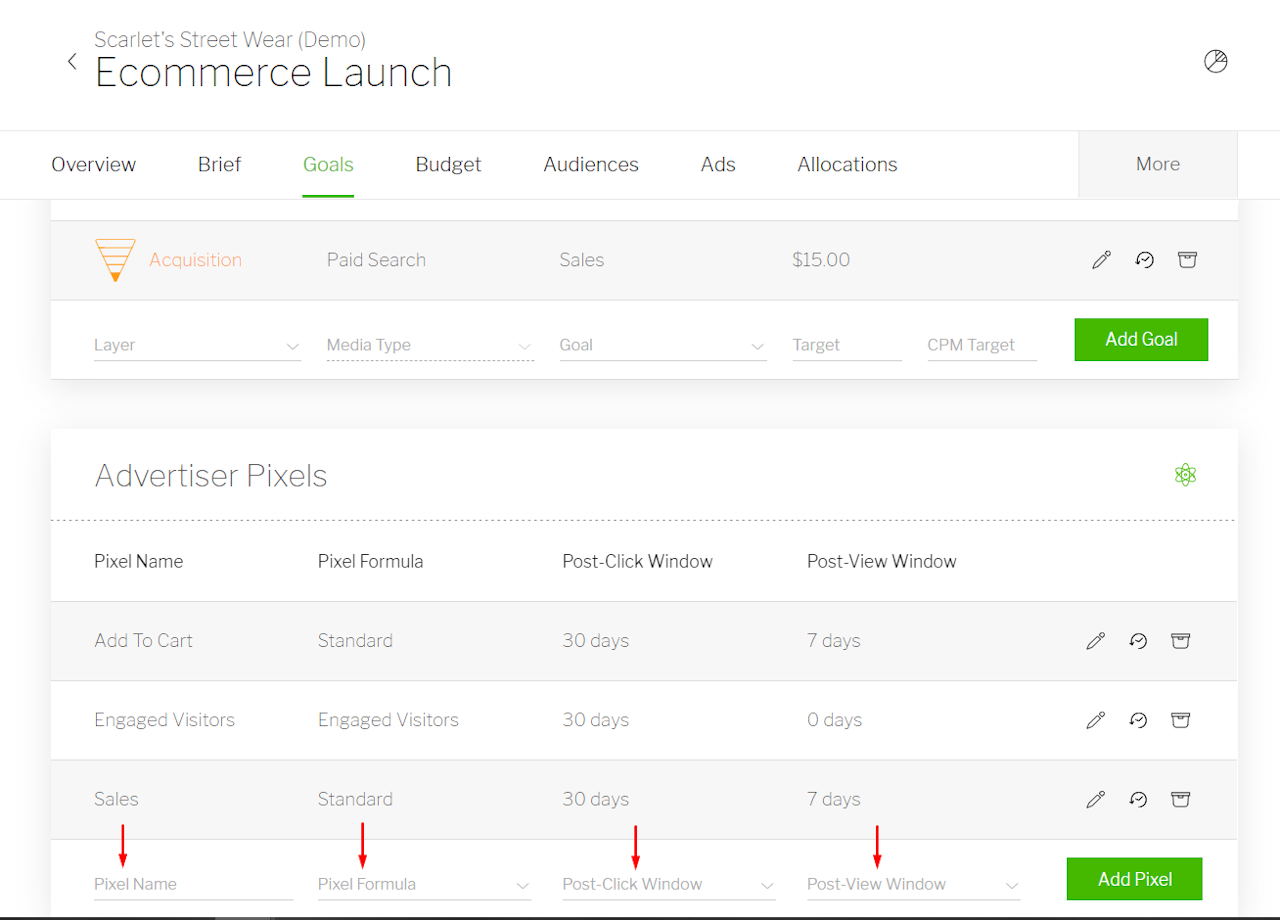Switch to the Budget tab
This screenshot has width=1280, height=920.
pos(448,165)
